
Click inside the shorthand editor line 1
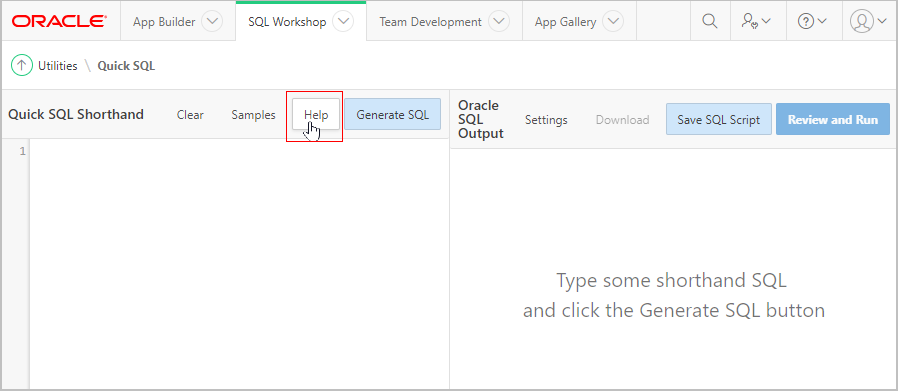coord(238,151)
